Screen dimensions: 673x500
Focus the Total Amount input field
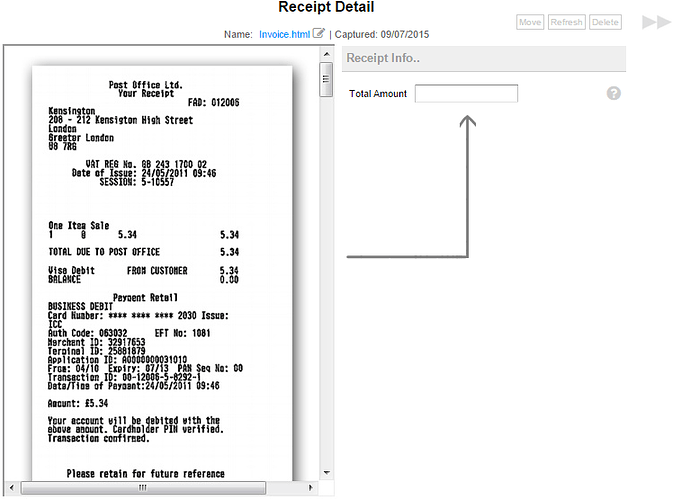(466, 94)
